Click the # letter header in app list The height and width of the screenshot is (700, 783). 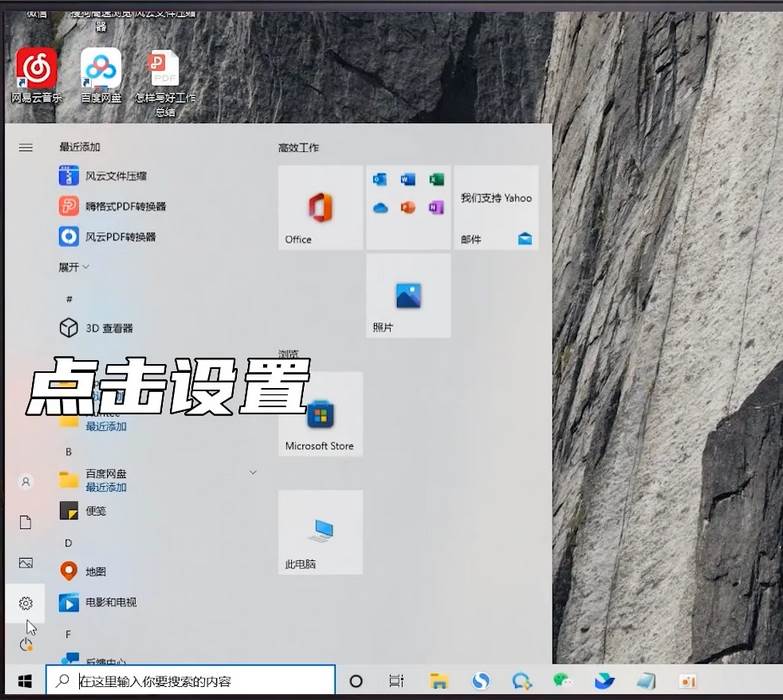tap(69, 299)
